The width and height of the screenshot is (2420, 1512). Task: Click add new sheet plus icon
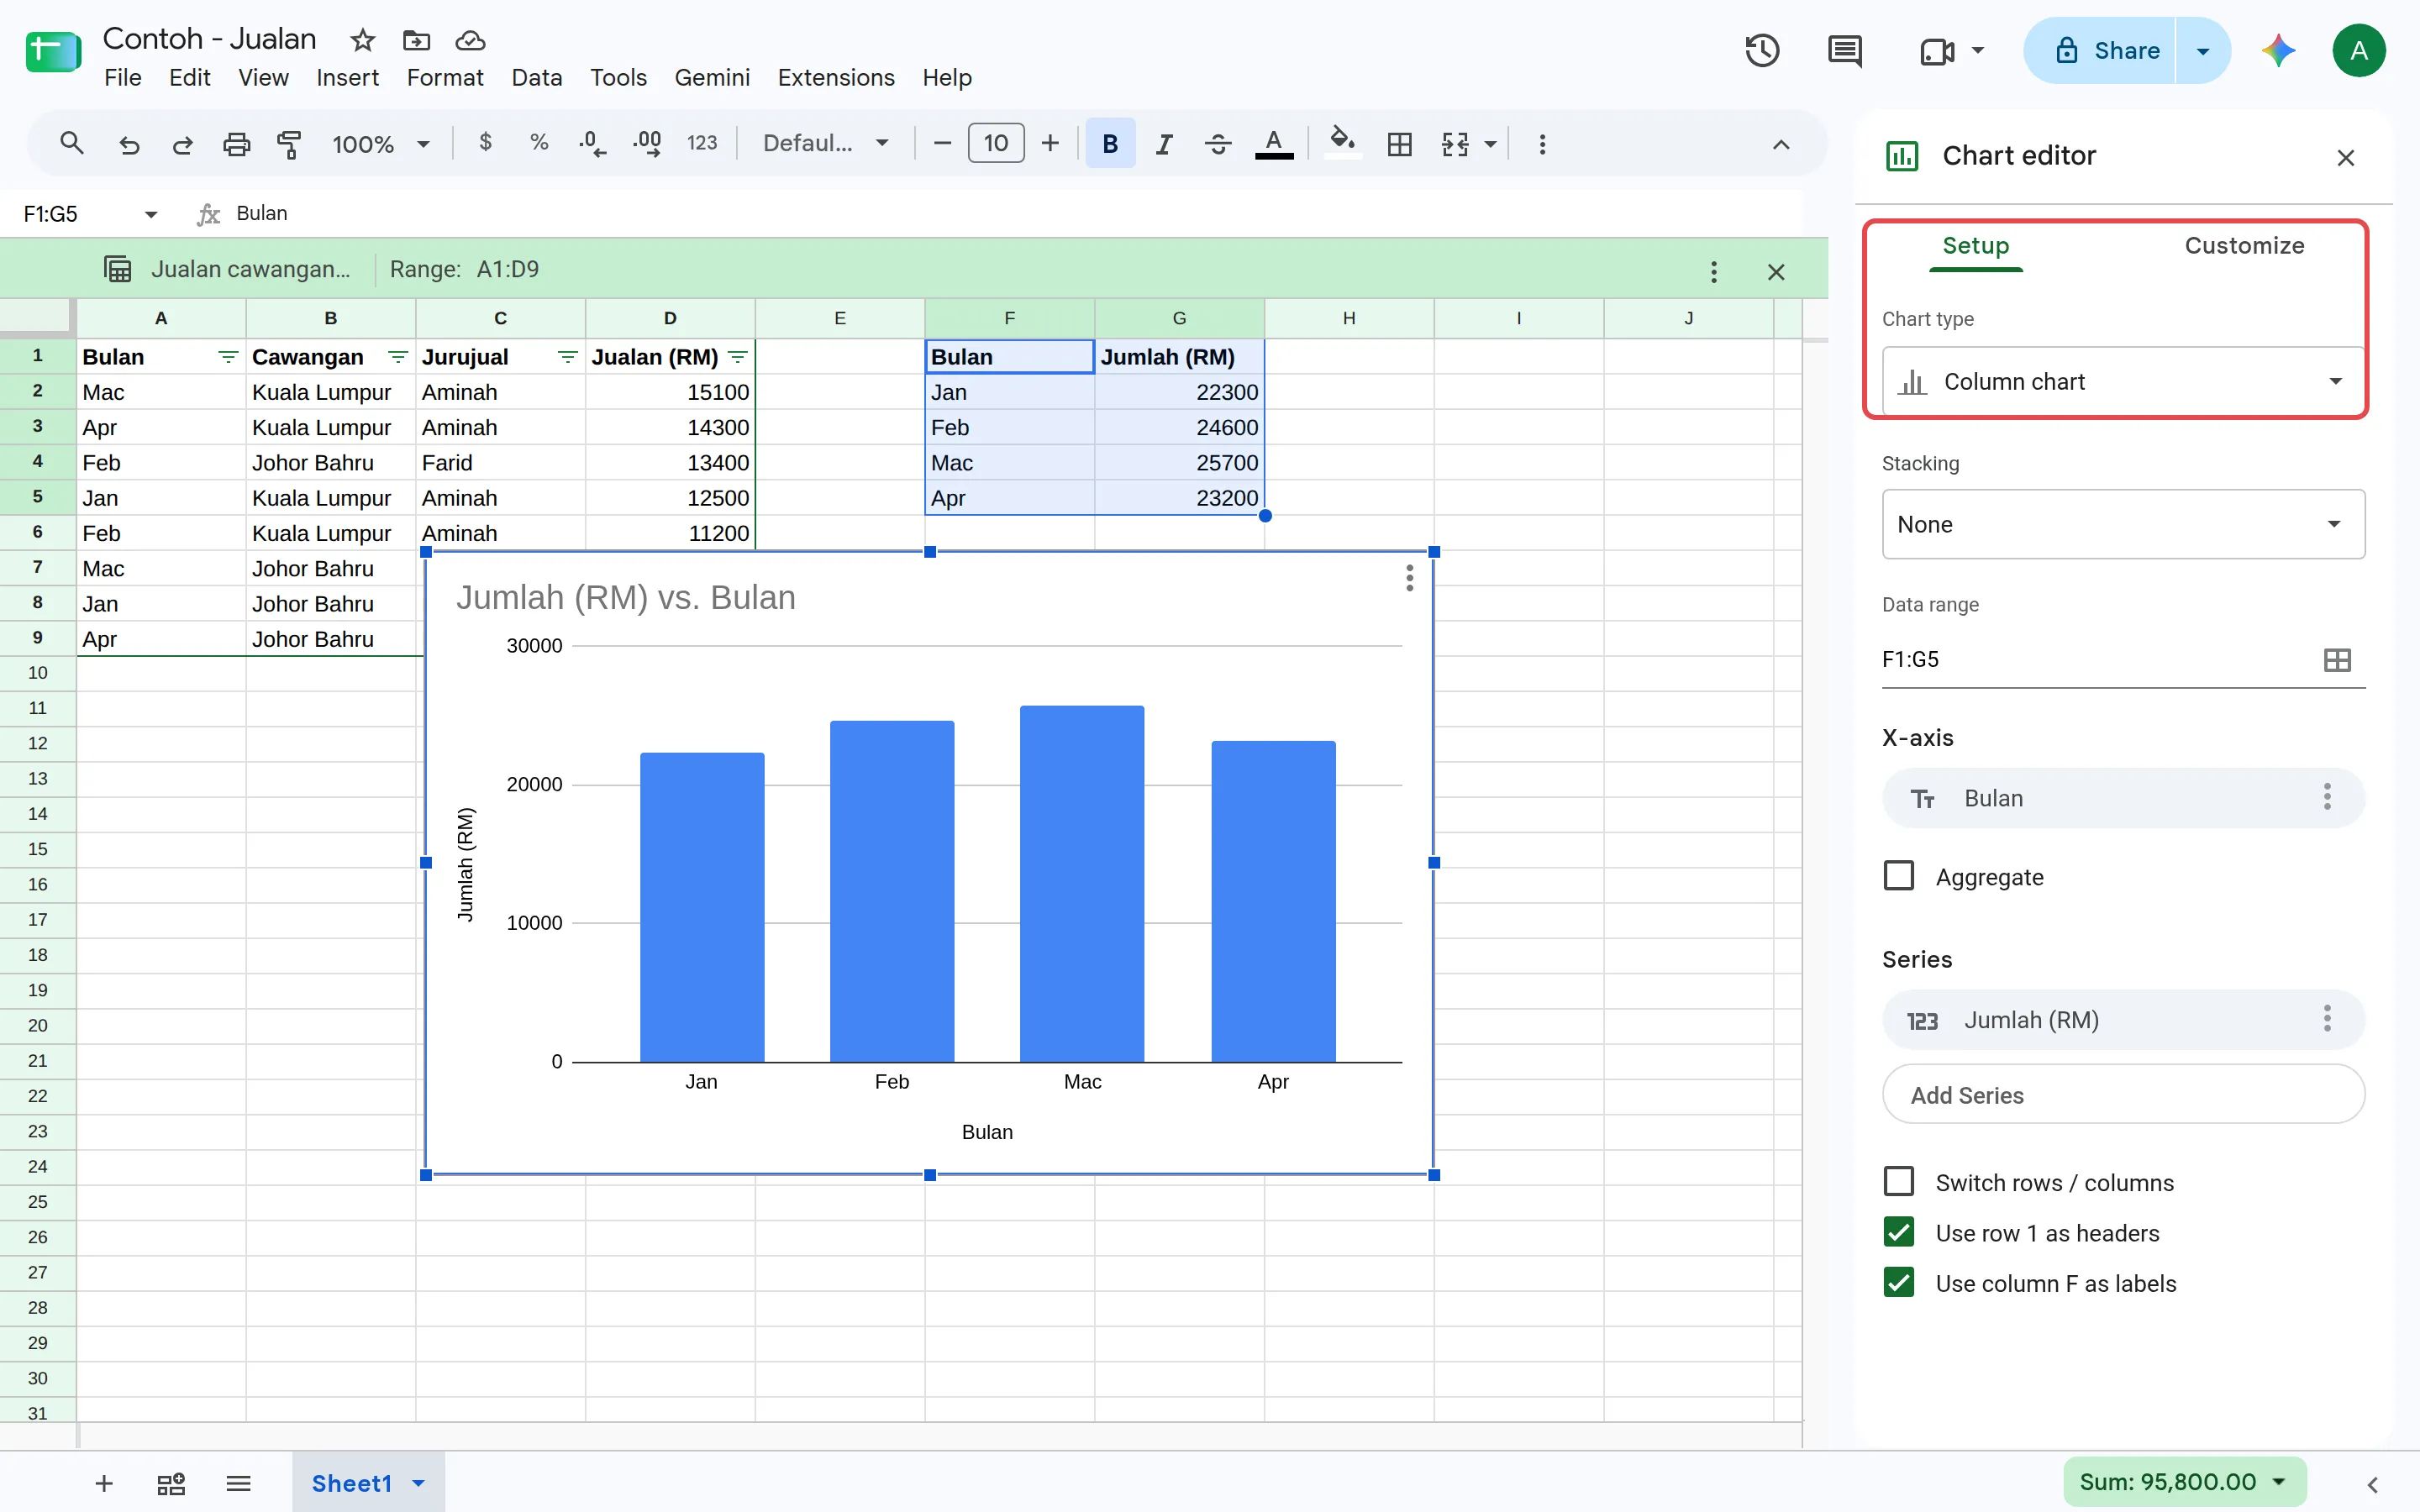coord(103,1483)
